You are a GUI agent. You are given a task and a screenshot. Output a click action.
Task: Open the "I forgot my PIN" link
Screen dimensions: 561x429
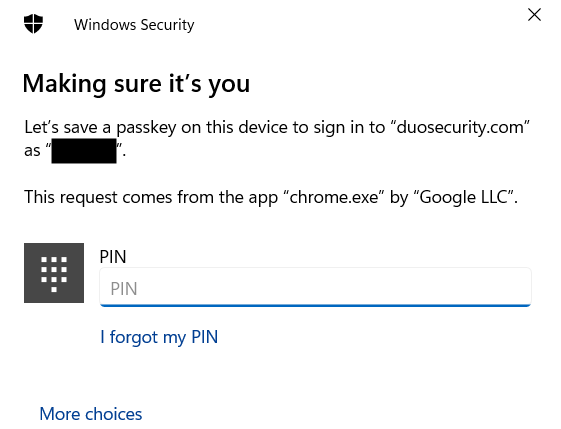tap(159, 337)
